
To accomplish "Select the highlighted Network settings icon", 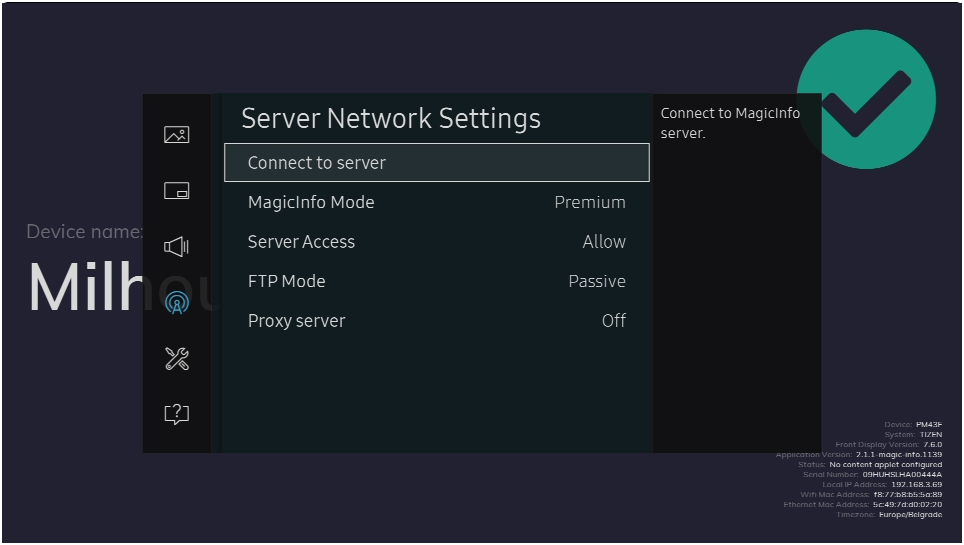I will [176, 302].
